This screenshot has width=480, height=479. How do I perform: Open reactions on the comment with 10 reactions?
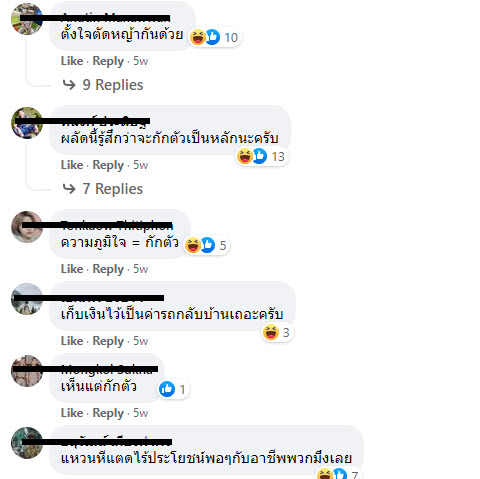click(x=214, y=37)
